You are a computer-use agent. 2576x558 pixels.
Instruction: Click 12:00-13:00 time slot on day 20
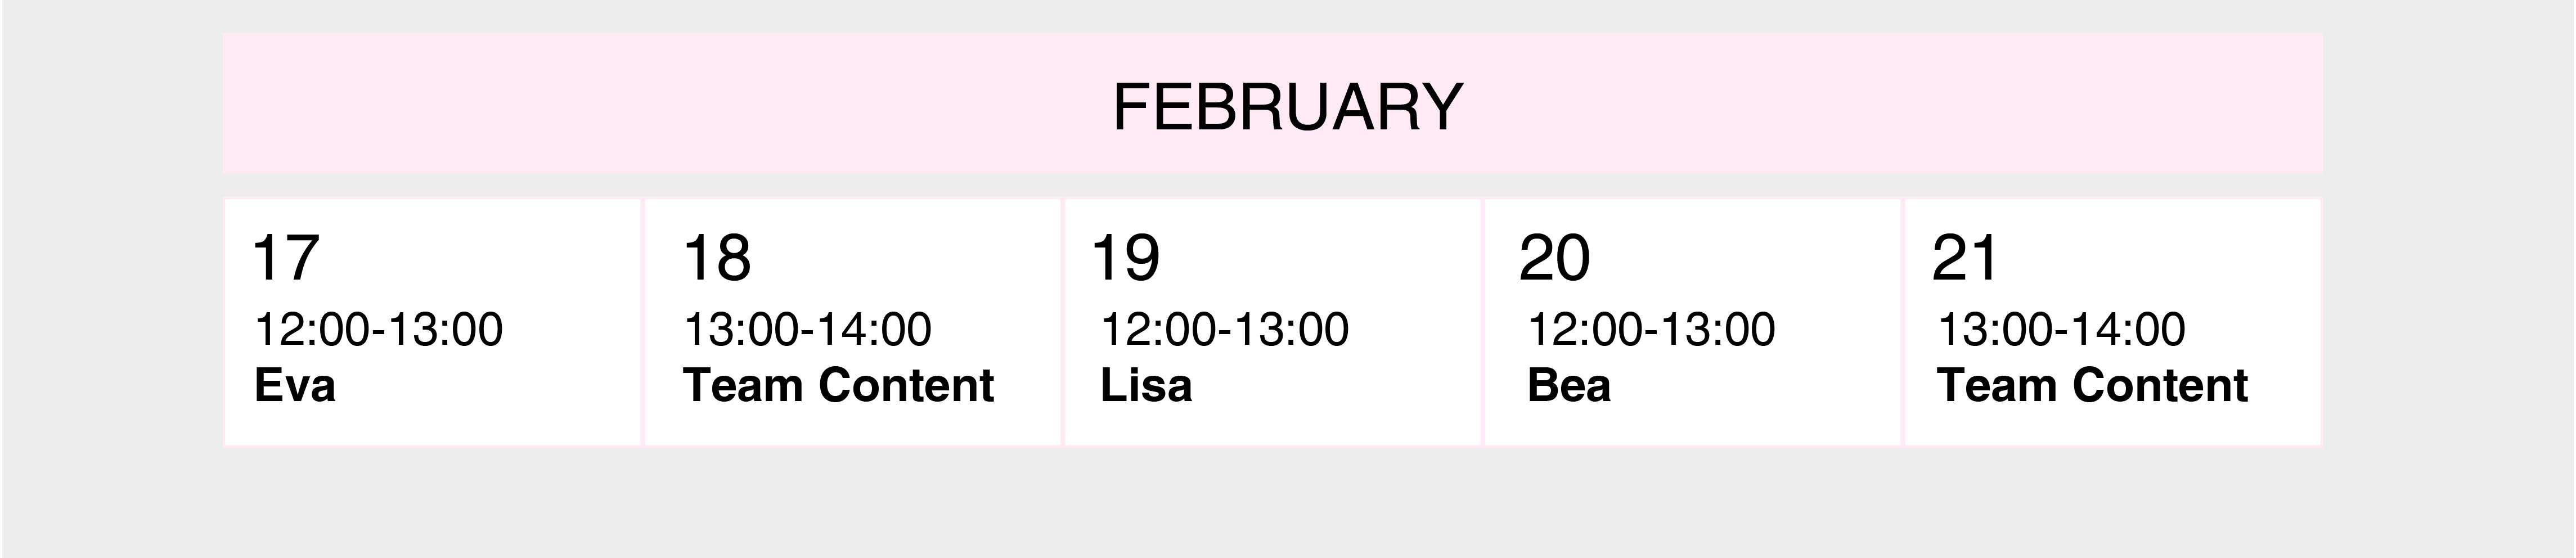click(x=1651, y=329)
